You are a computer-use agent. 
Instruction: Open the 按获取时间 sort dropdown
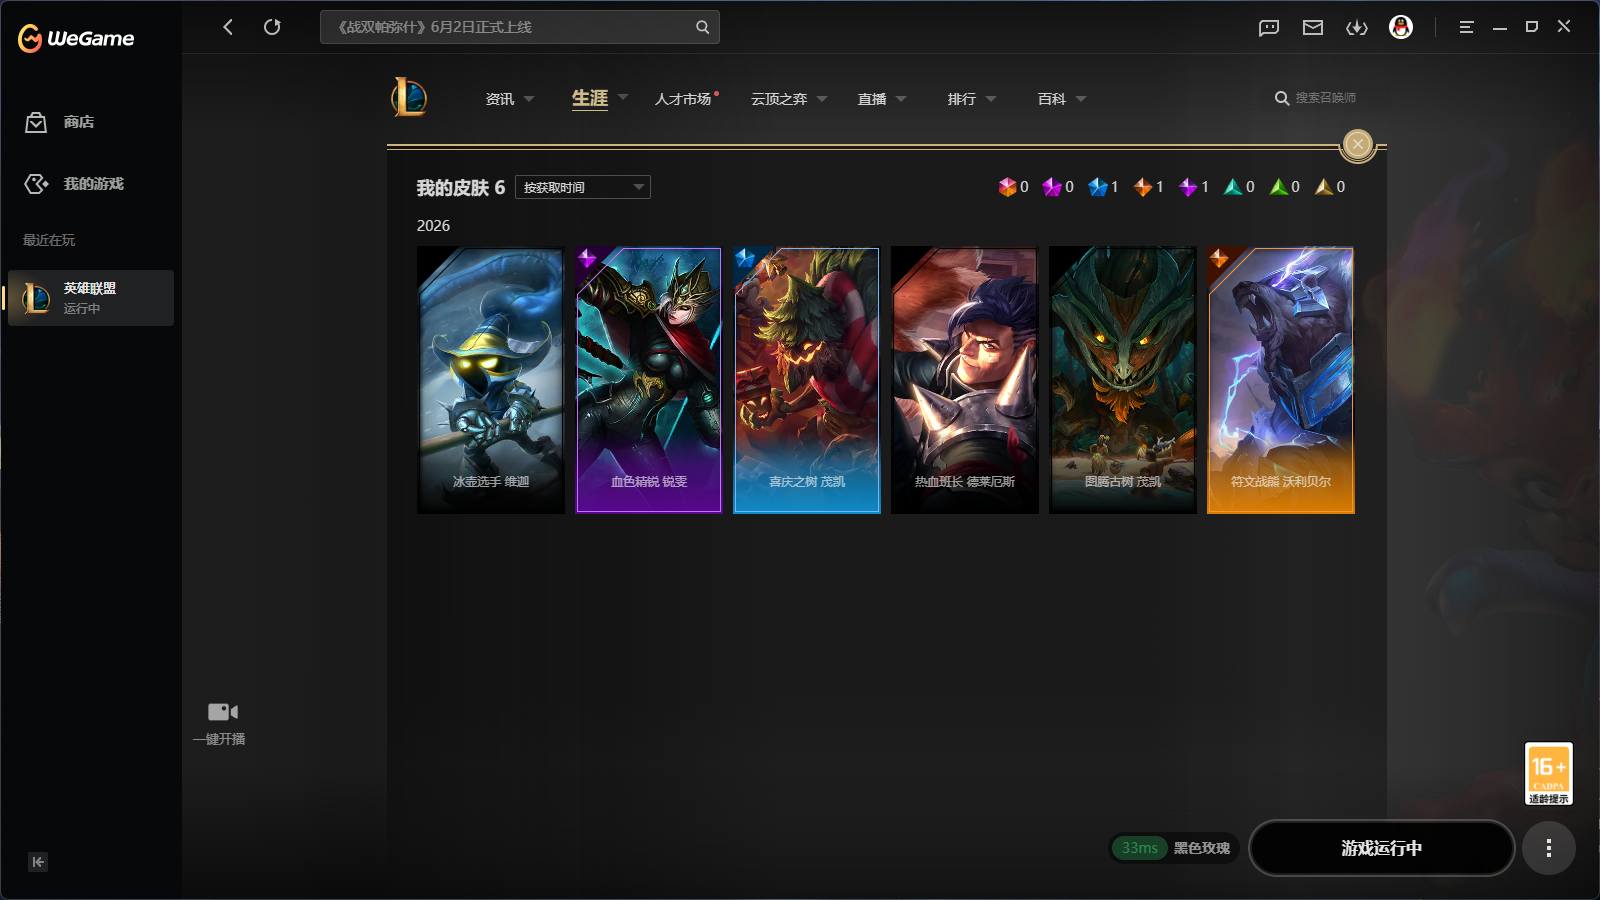pos(583,187)
